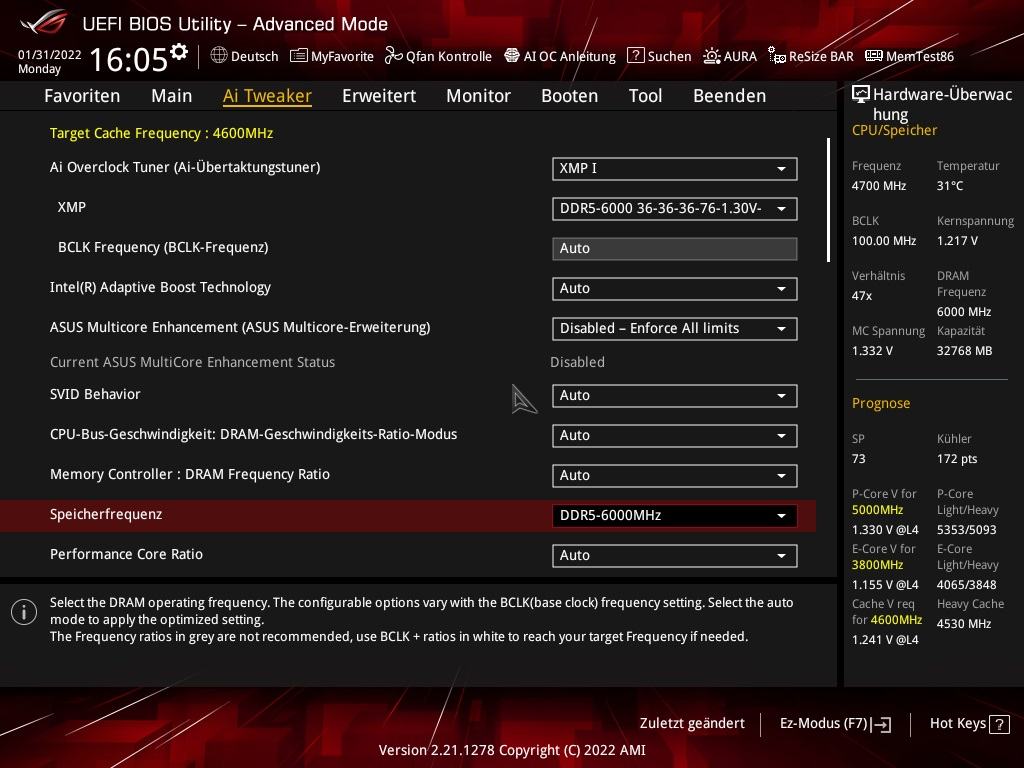The image size is (1024, 768).
Task: Open the Intel Adaptive Boost Technology dropdown
Action: pyautogui.click(x=675, y=289)
